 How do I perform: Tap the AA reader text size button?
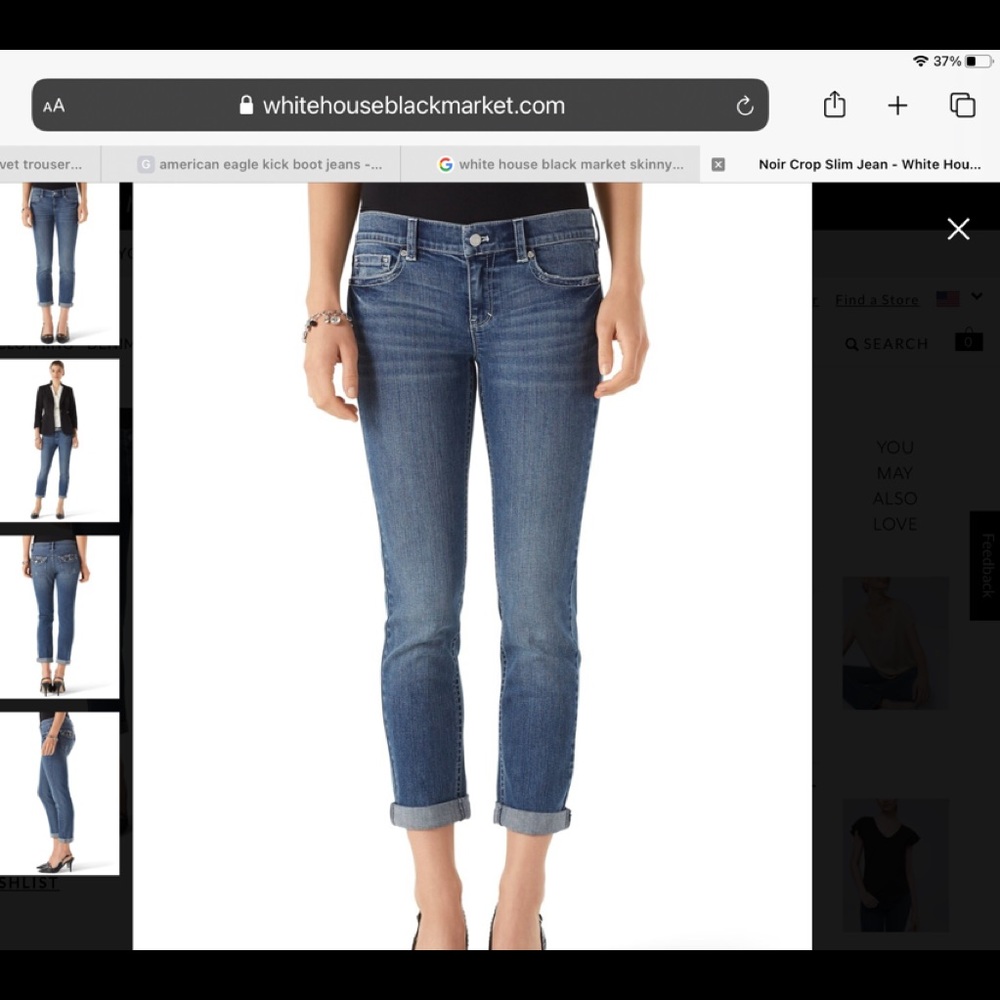[54, 106]
